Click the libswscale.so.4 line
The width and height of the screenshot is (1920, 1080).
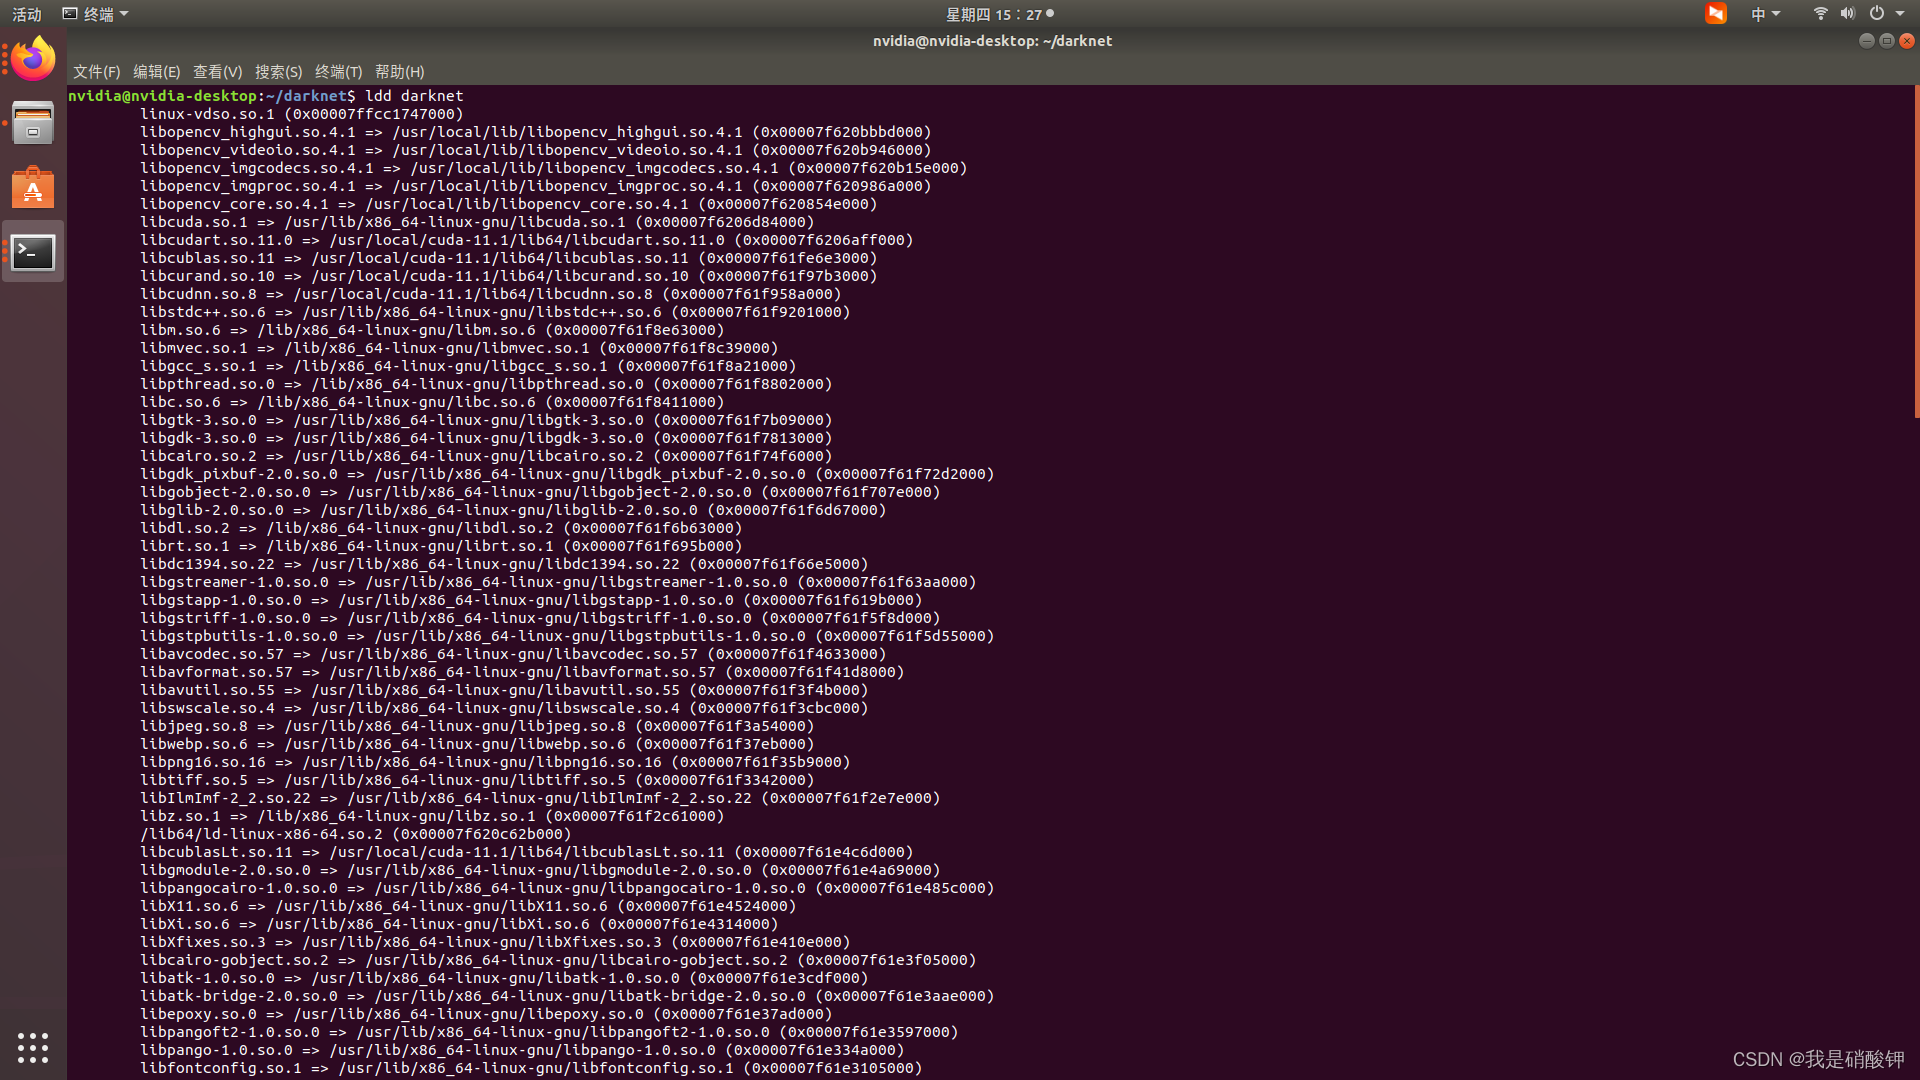click(504, 708)
